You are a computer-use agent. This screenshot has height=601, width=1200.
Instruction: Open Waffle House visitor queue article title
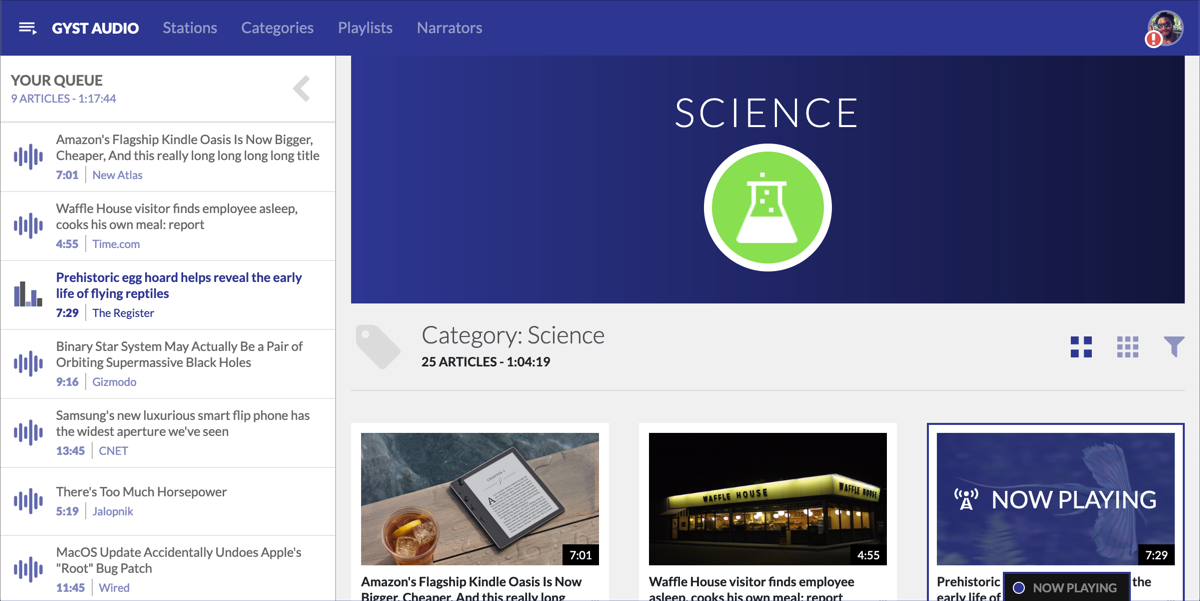(x=177, y=217)
